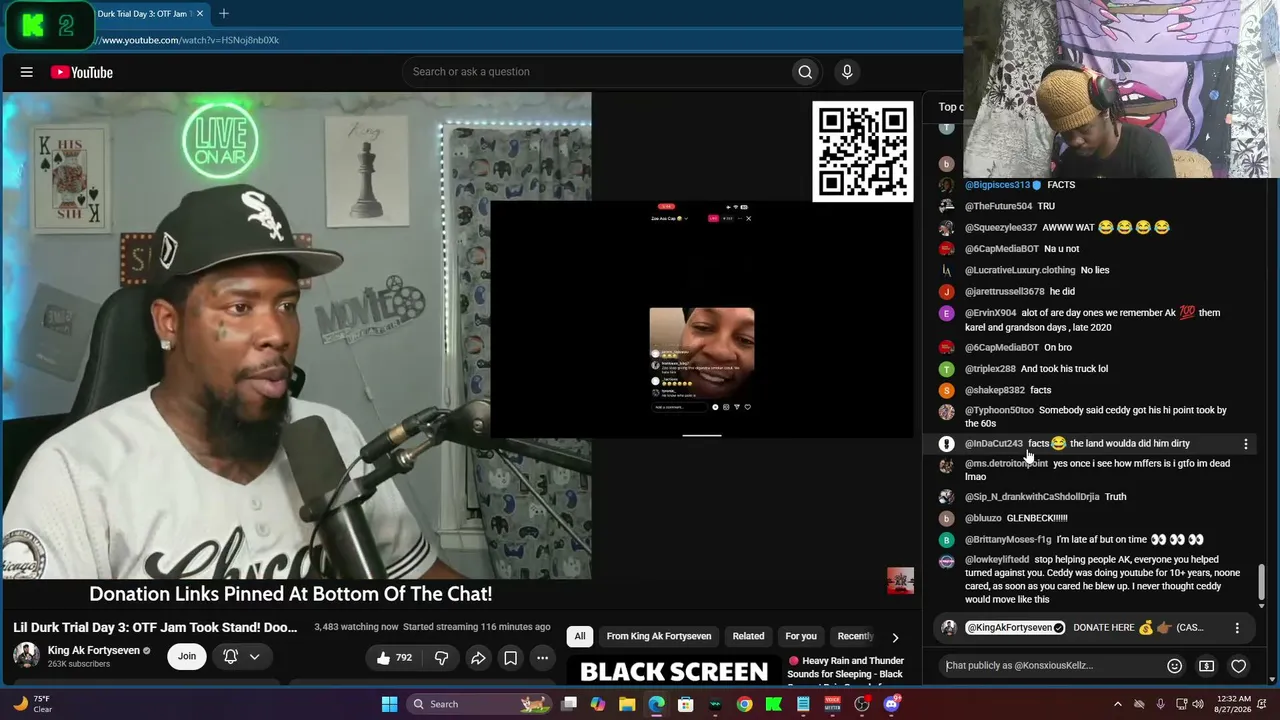Screen dimensions: 1280x720
Task: Click the stream title under the video
Action: pyautogui.click(x=155, y=627)
